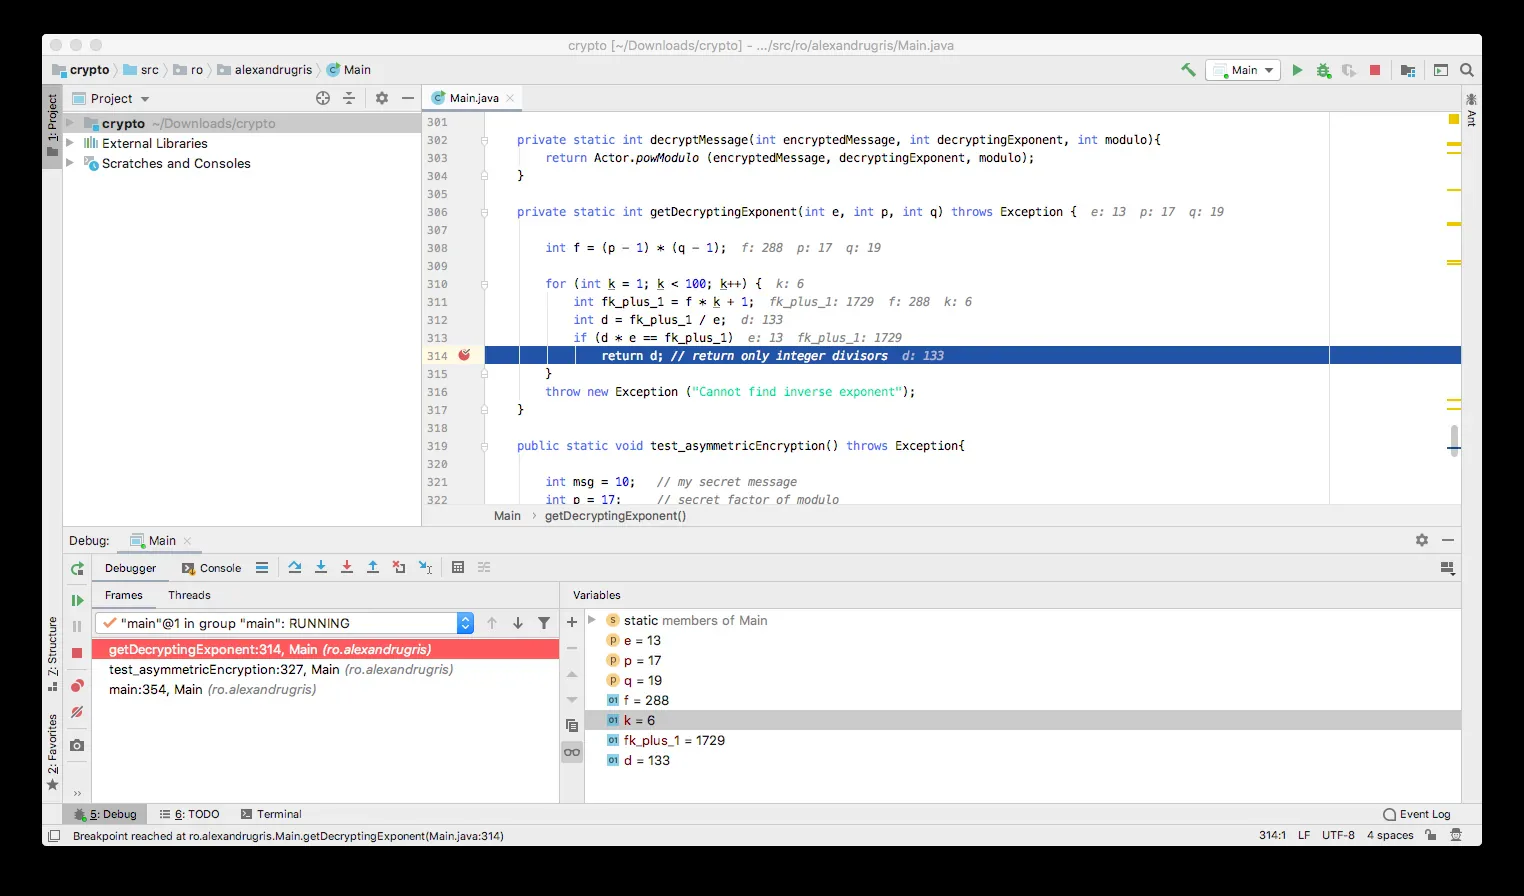The image size is (1524, 896).
Task: Switch to the Threads tab
Action: tap(189, 595)
